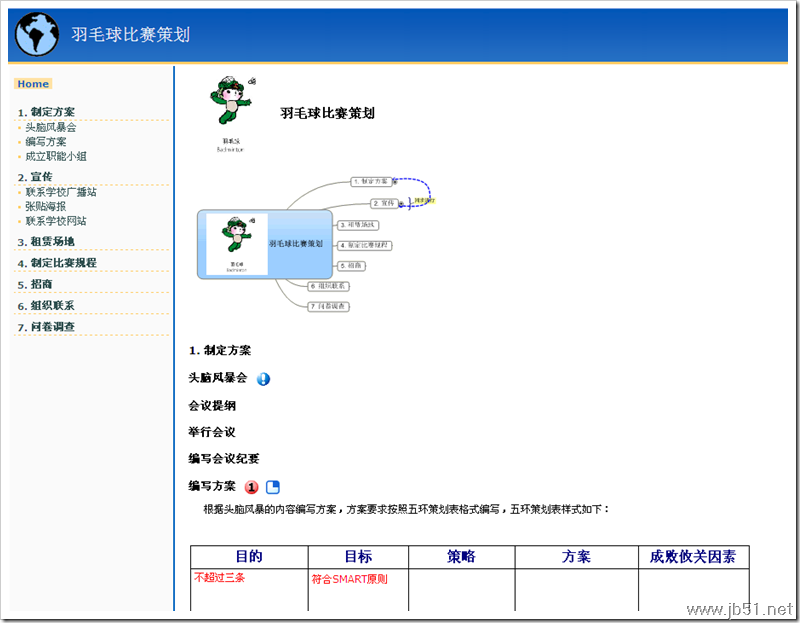
Task: Click the globe logo in the header
Action: [x=37, y=34]
